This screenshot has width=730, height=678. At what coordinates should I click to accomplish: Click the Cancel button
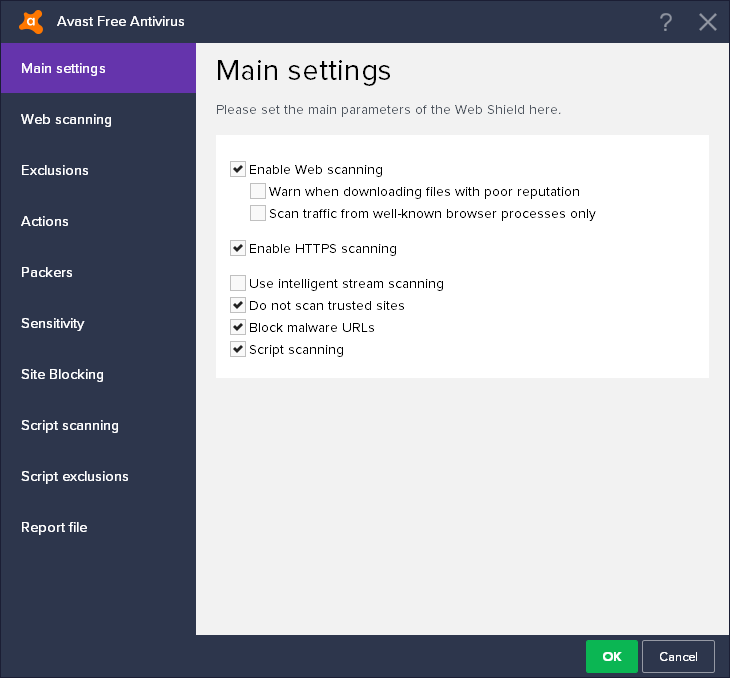[678, 656]
